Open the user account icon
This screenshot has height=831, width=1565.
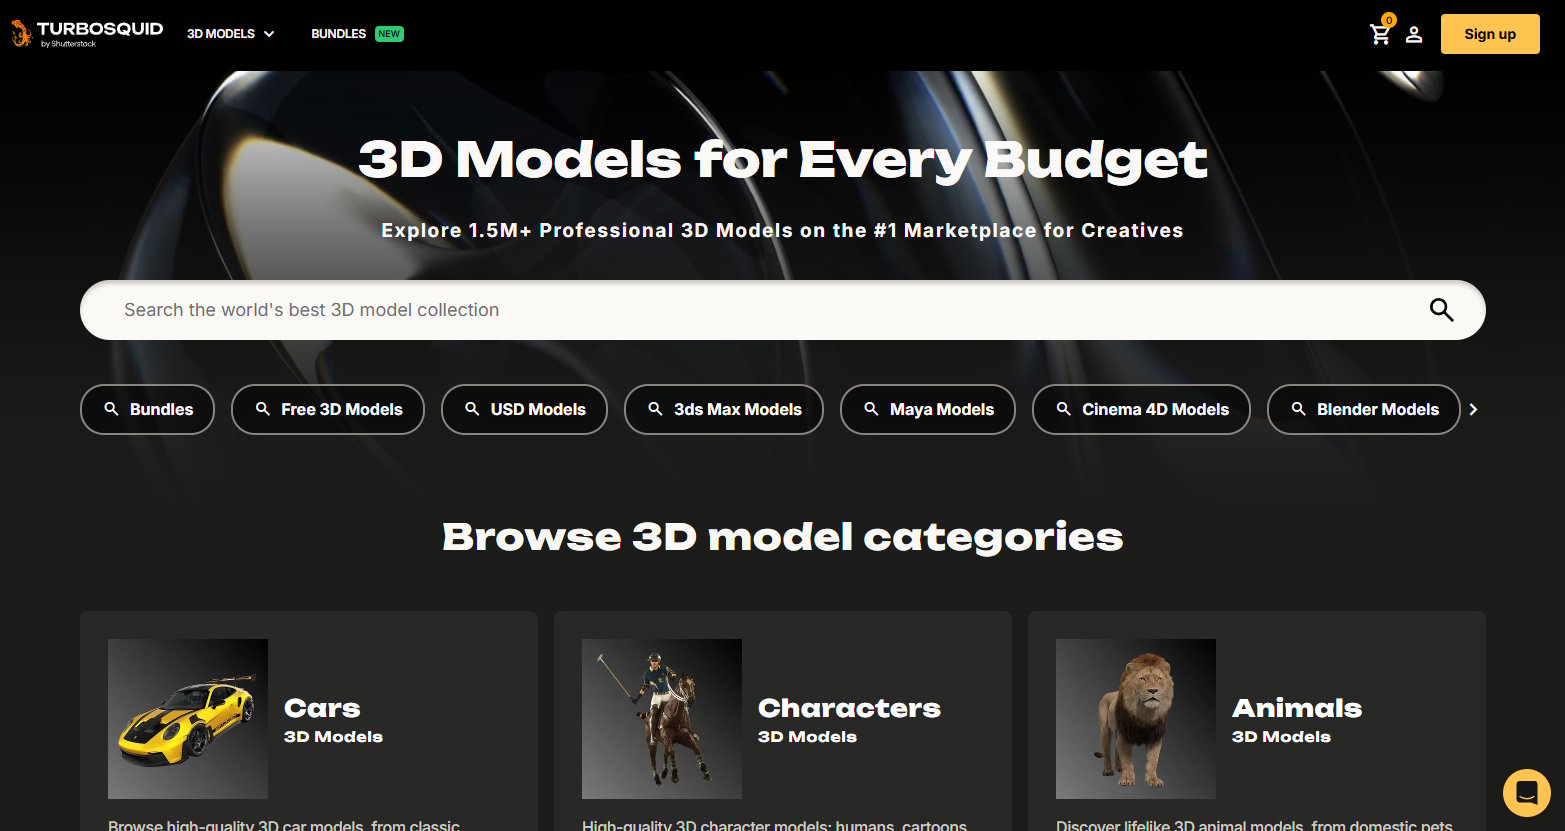pyautogui.click(x=1414, y=34)
